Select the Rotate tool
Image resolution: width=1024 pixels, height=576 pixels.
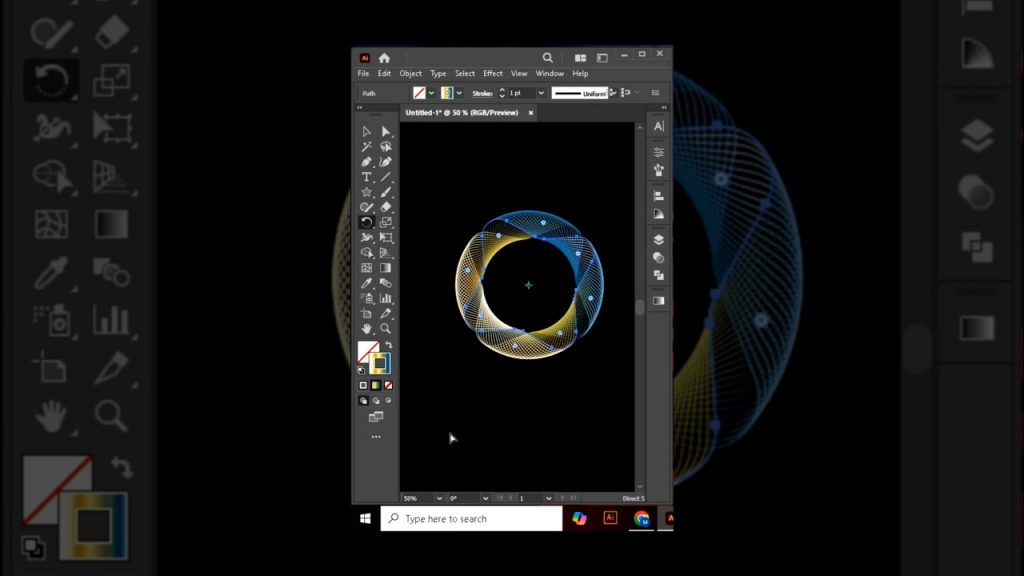point(365,221)
